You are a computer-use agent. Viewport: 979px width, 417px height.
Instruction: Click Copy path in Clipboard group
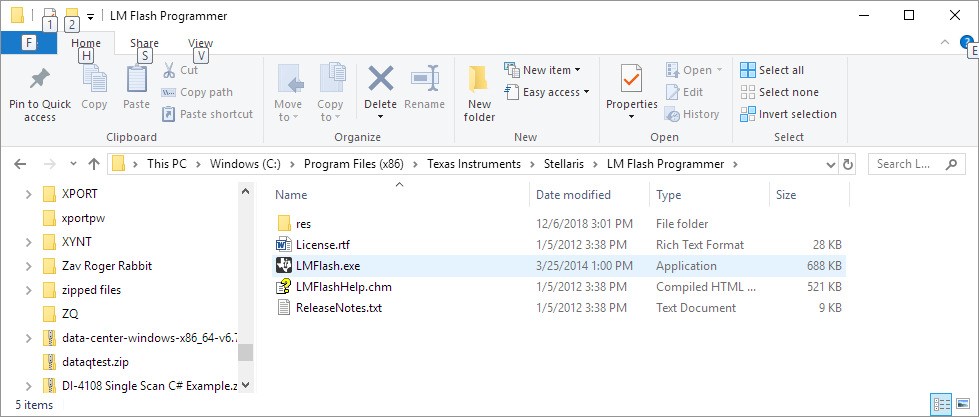(x=197, y=92)
